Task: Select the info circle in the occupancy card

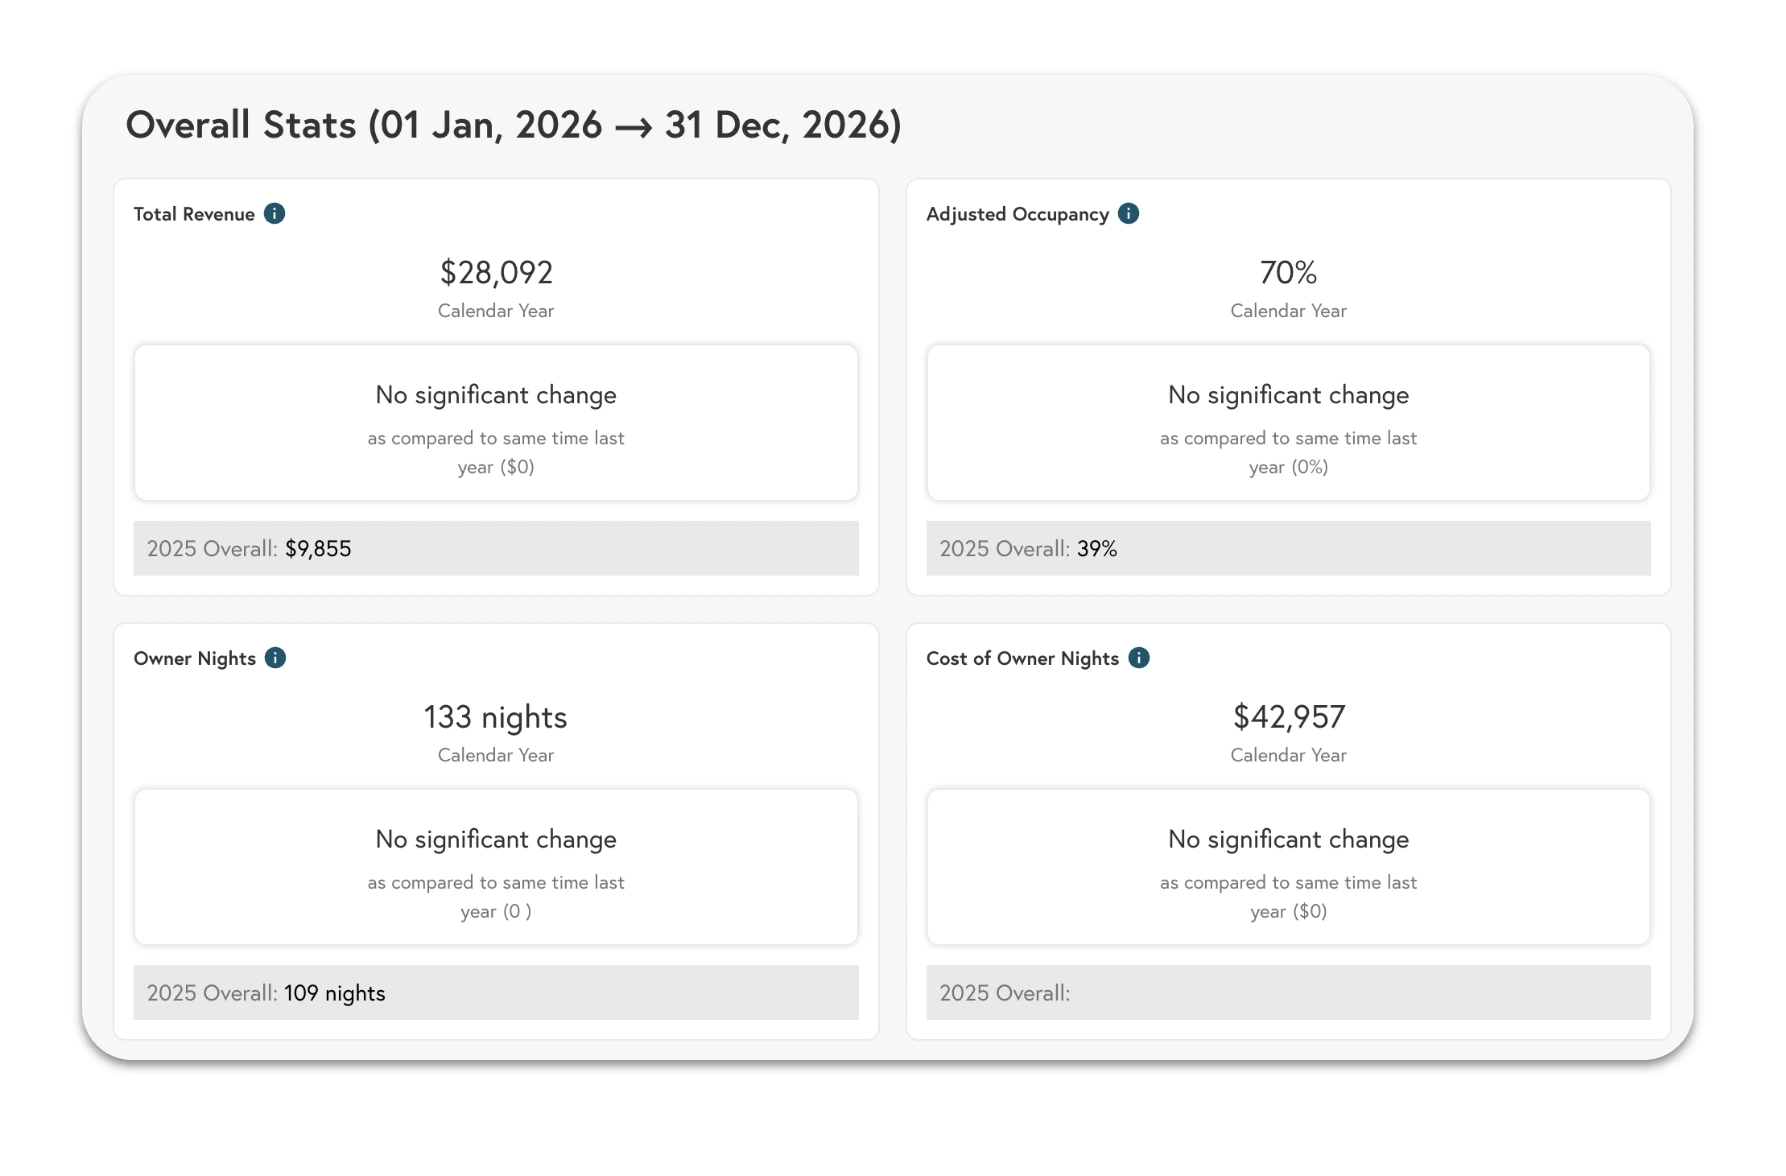Action: 1129,213
